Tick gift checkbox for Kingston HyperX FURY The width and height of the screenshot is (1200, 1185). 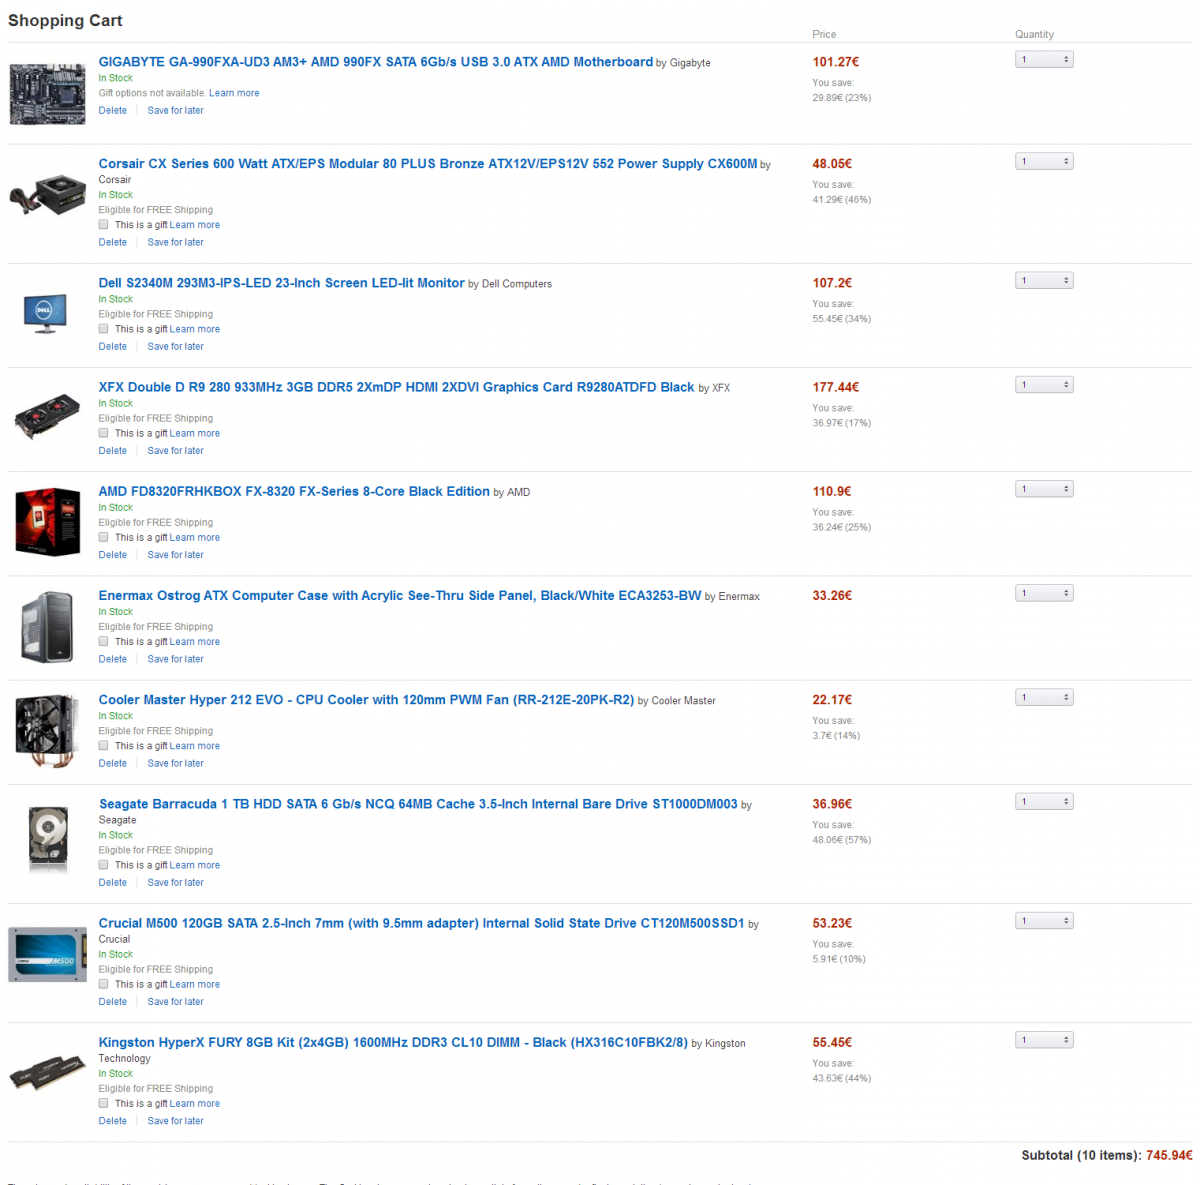[x=103, y=1104]
